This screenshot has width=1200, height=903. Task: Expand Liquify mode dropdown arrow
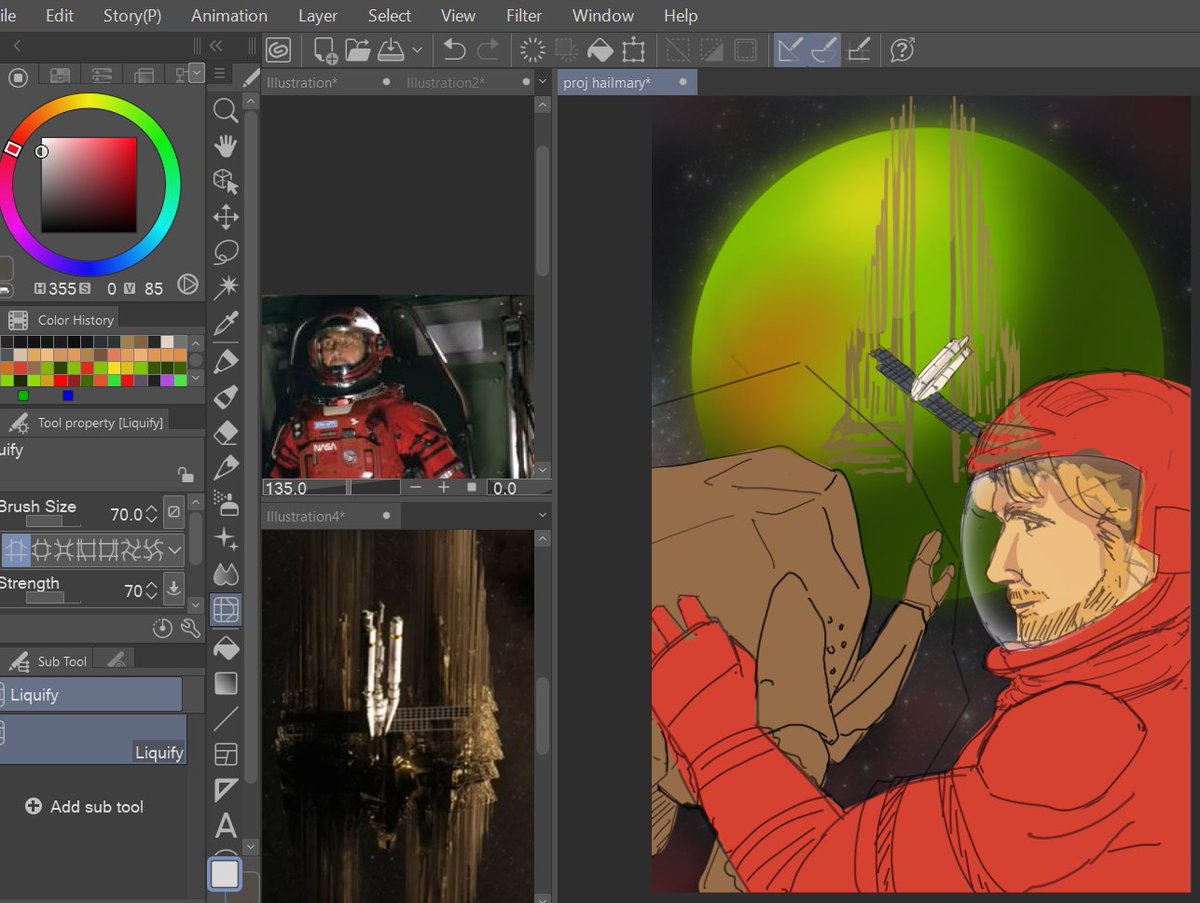pyautogui.click(x=176, y=548)
